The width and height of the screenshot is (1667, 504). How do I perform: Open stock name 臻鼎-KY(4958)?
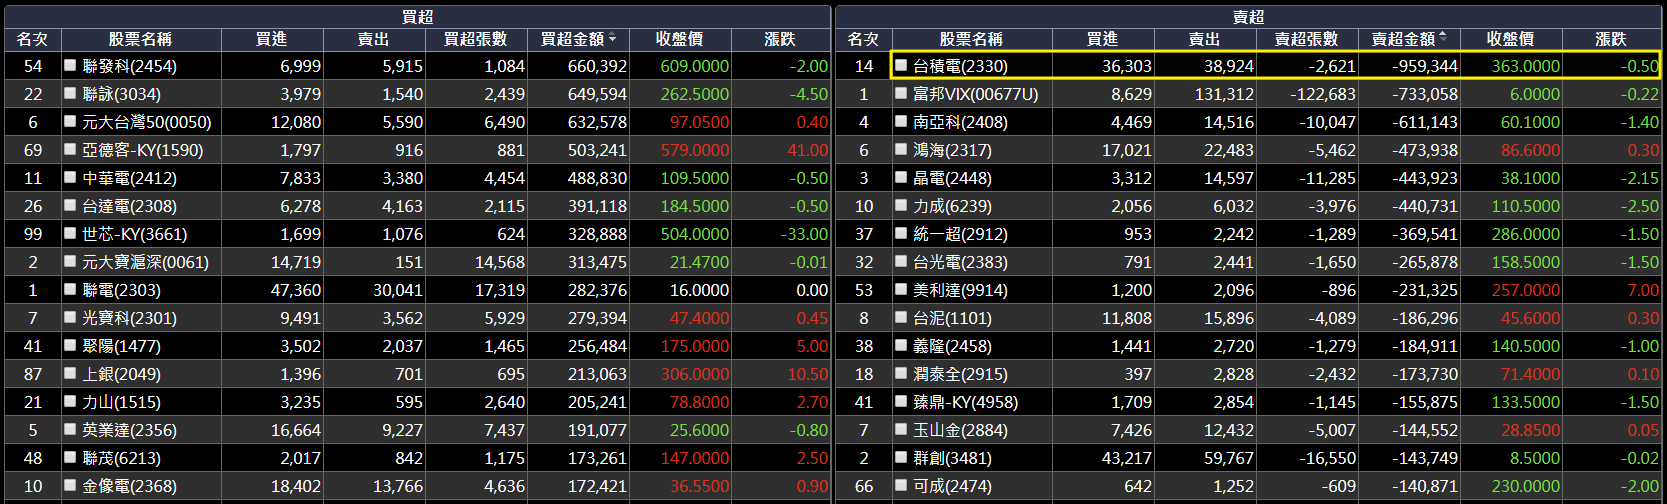click(966, 402)
